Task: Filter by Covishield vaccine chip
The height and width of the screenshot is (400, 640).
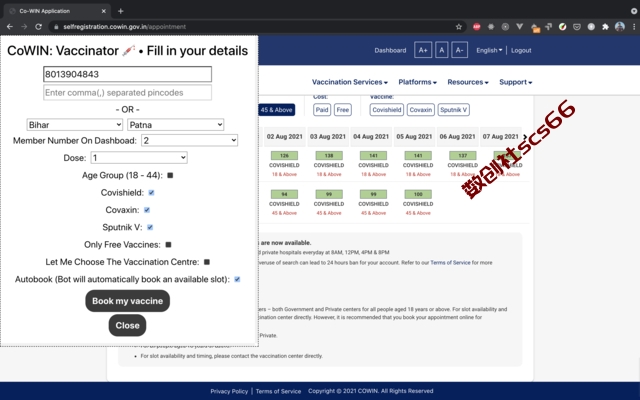Action: 387,110
